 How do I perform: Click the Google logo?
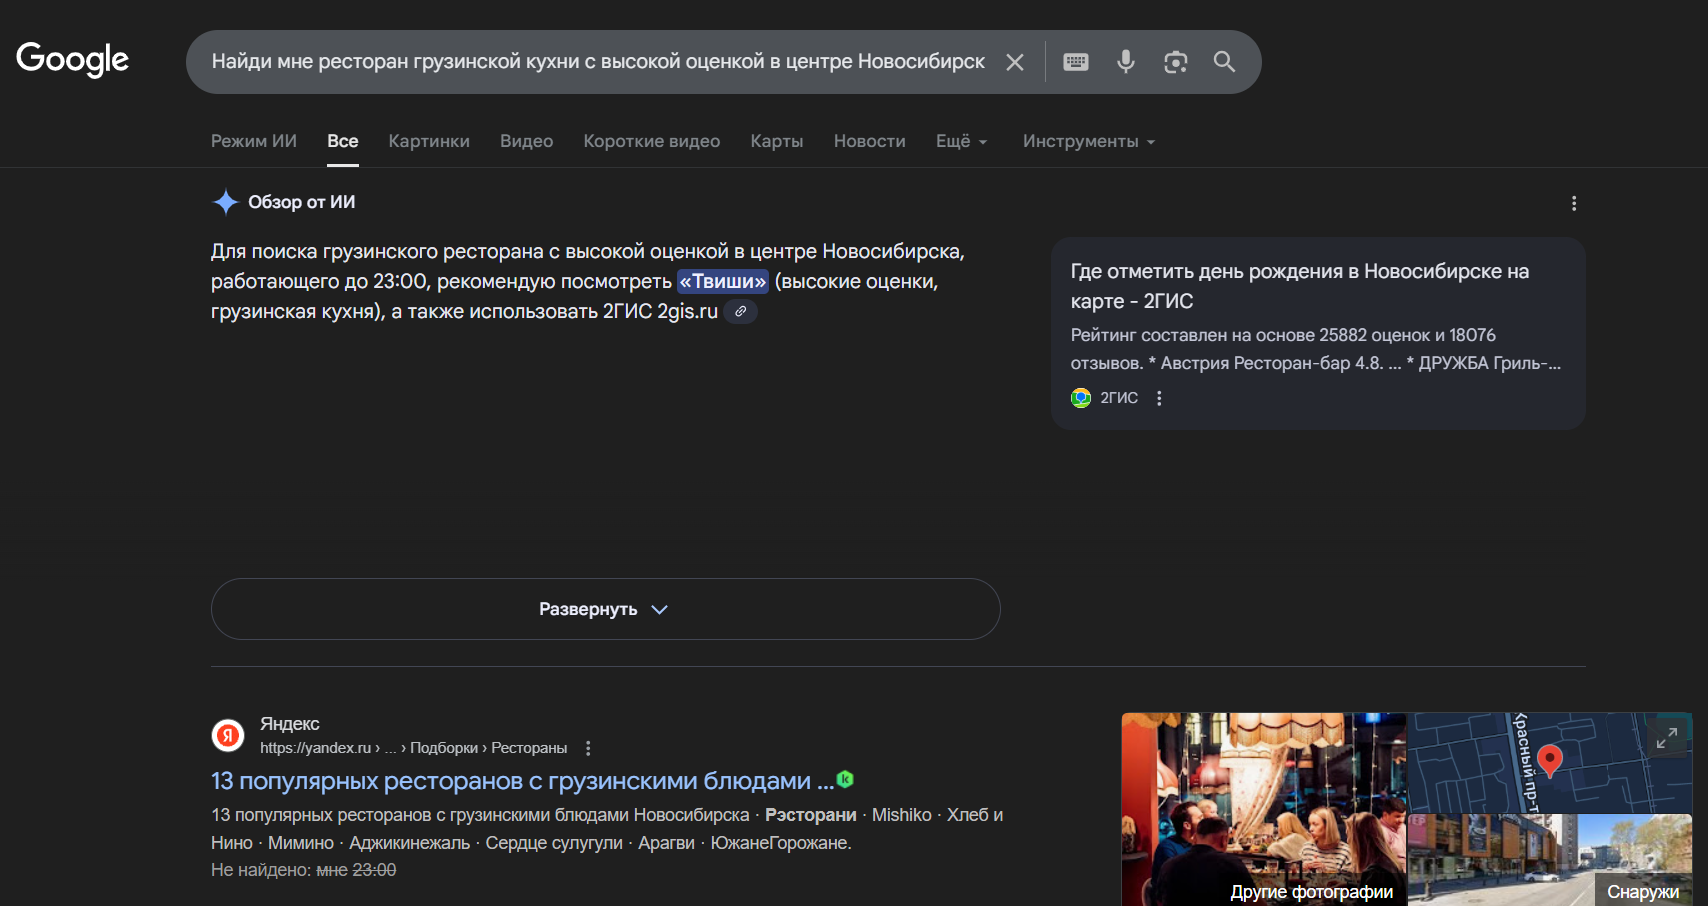pos(71,60)
